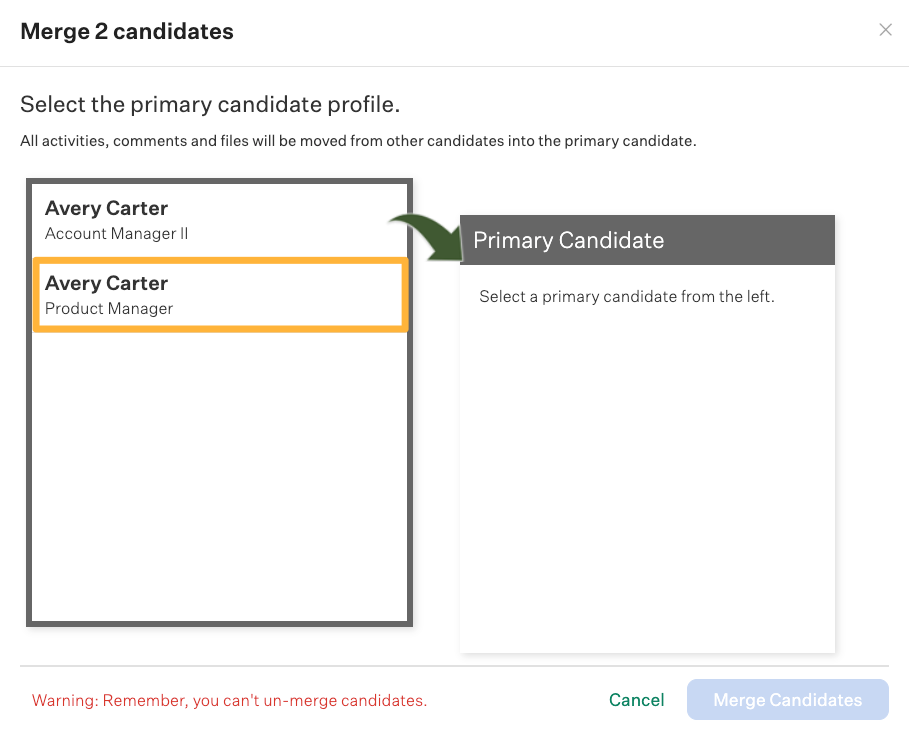Click the Primary Candidate panel header

[x=568, y=240]
